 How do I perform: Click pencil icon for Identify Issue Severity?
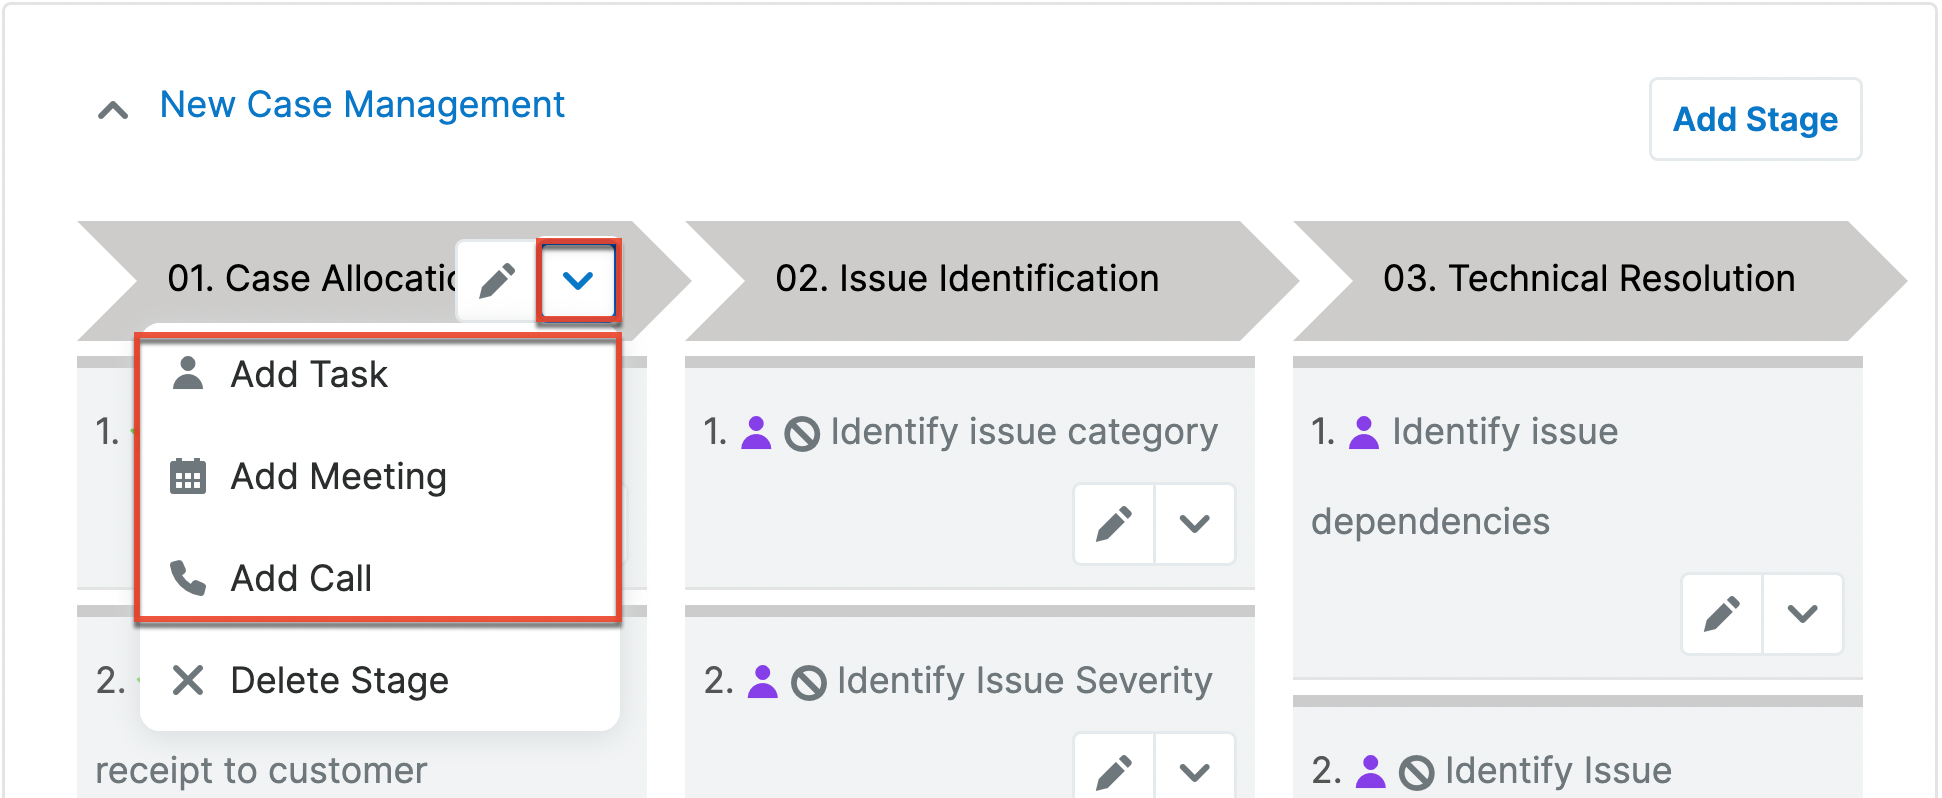point(1114,770)
